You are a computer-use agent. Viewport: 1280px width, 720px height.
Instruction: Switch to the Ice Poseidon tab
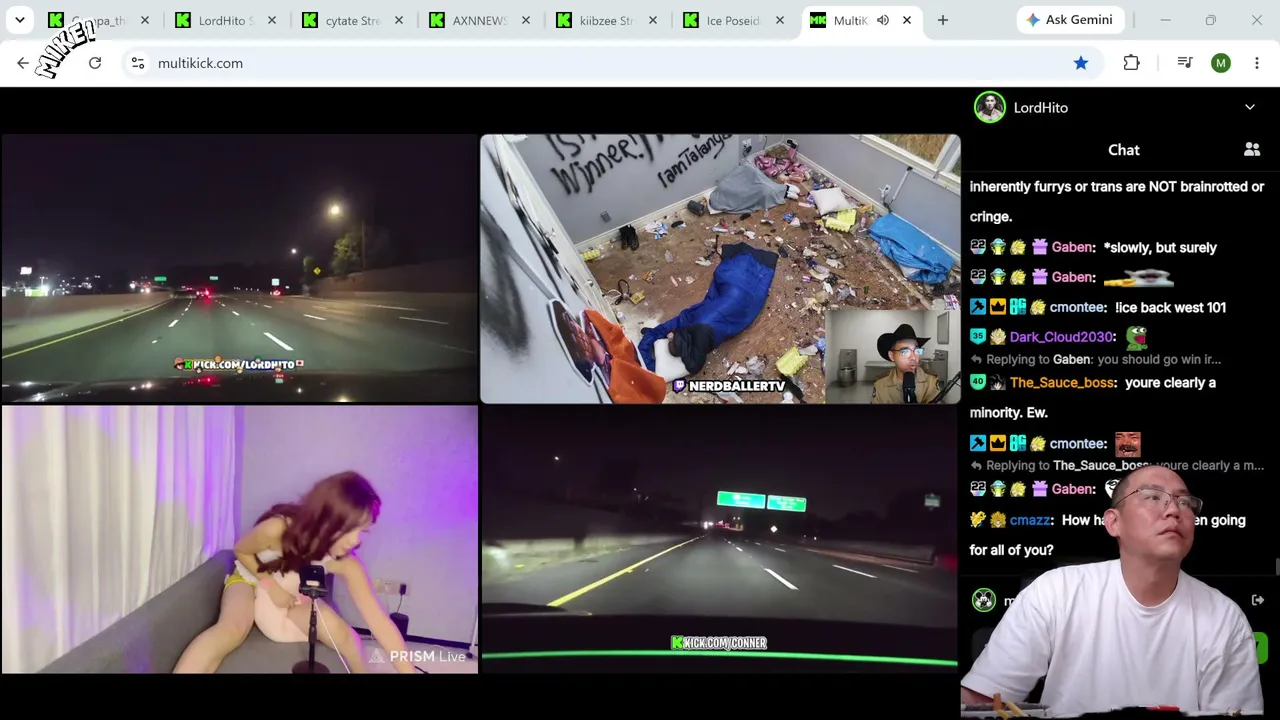(x=734, y=20)
